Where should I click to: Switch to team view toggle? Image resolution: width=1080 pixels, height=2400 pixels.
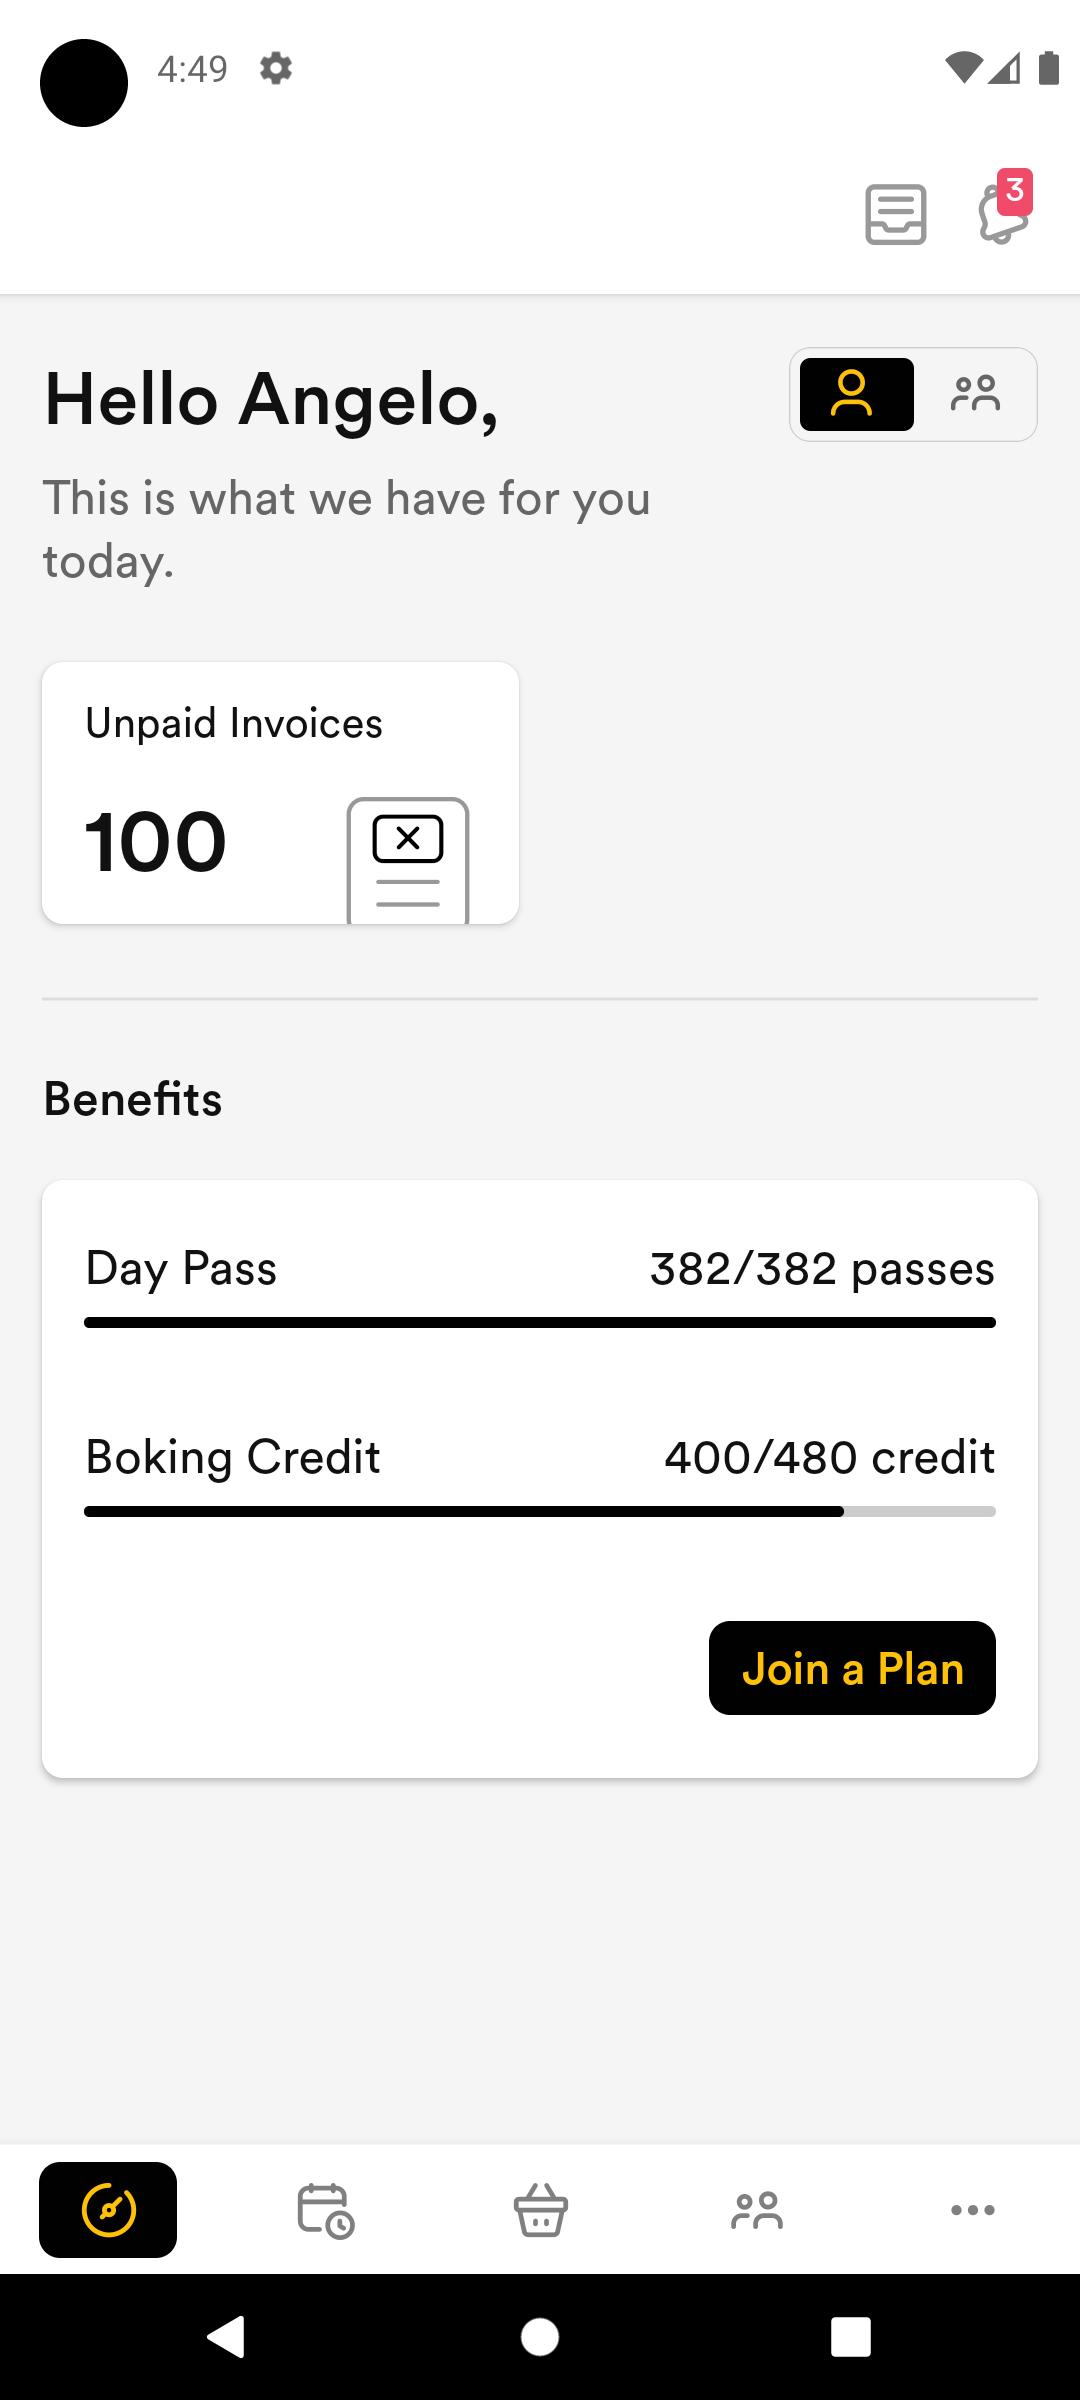[975, 394]
